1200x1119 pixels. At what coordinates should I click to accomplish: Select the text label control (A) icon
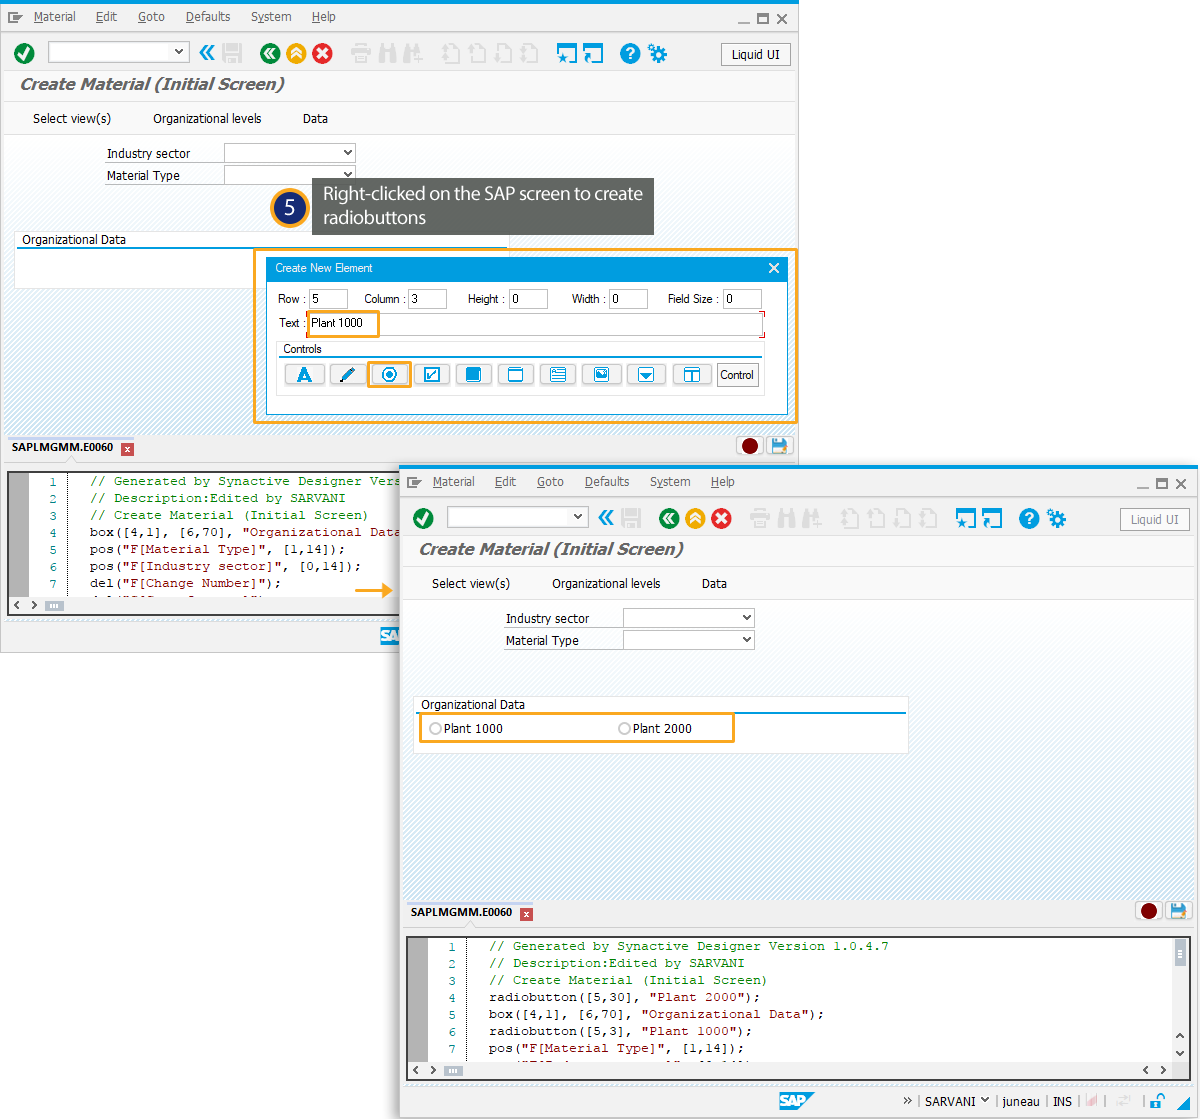pyautogui.click(x=305, y=375)
